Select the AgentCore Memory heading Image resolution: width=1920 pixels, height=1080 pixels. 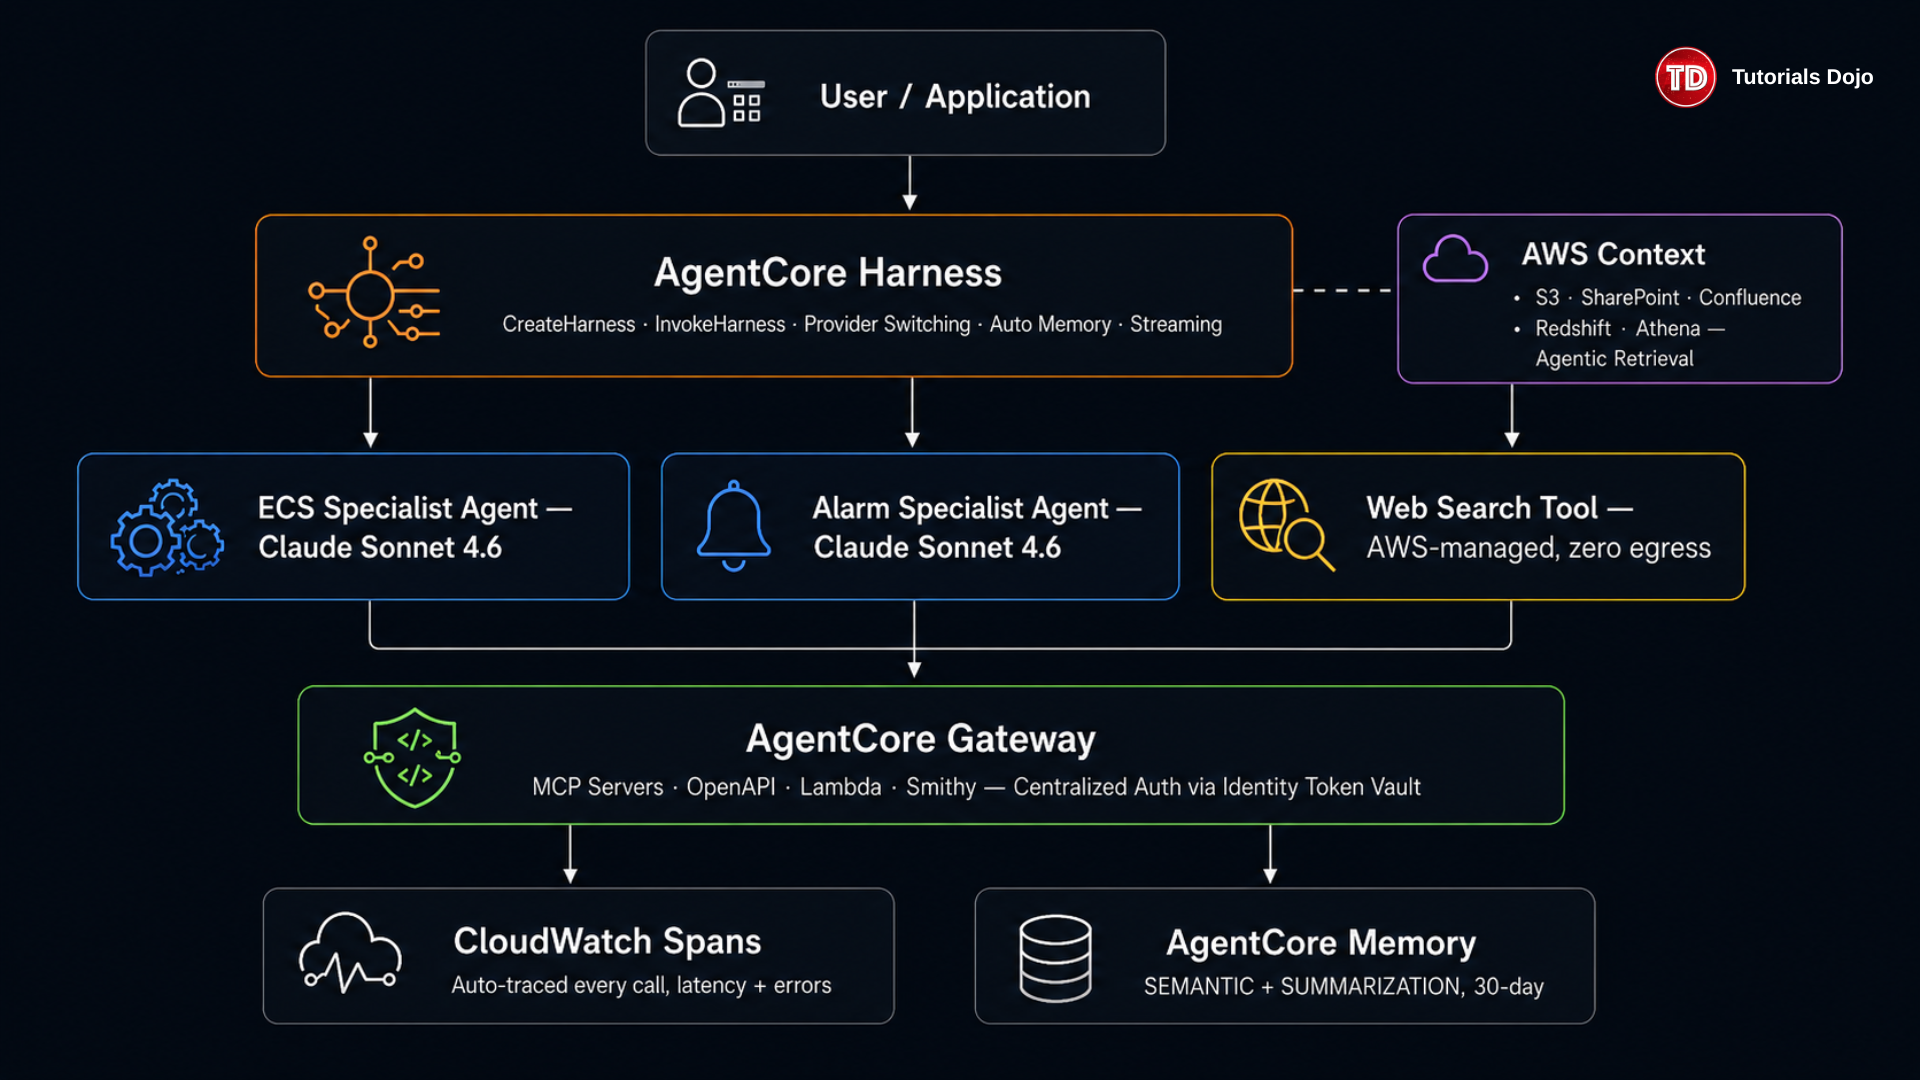[1321, 943]
